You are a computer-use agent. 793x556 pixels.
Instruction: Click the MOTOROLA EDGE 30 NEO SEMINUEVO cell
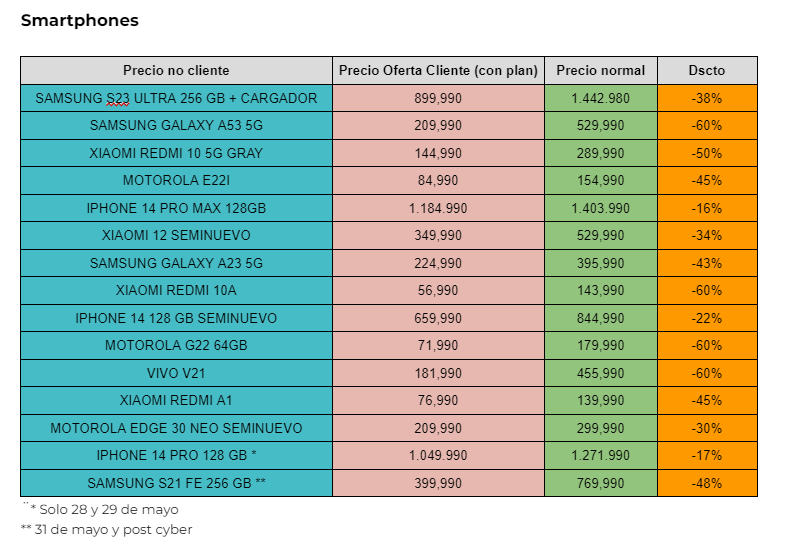[176, 428]
